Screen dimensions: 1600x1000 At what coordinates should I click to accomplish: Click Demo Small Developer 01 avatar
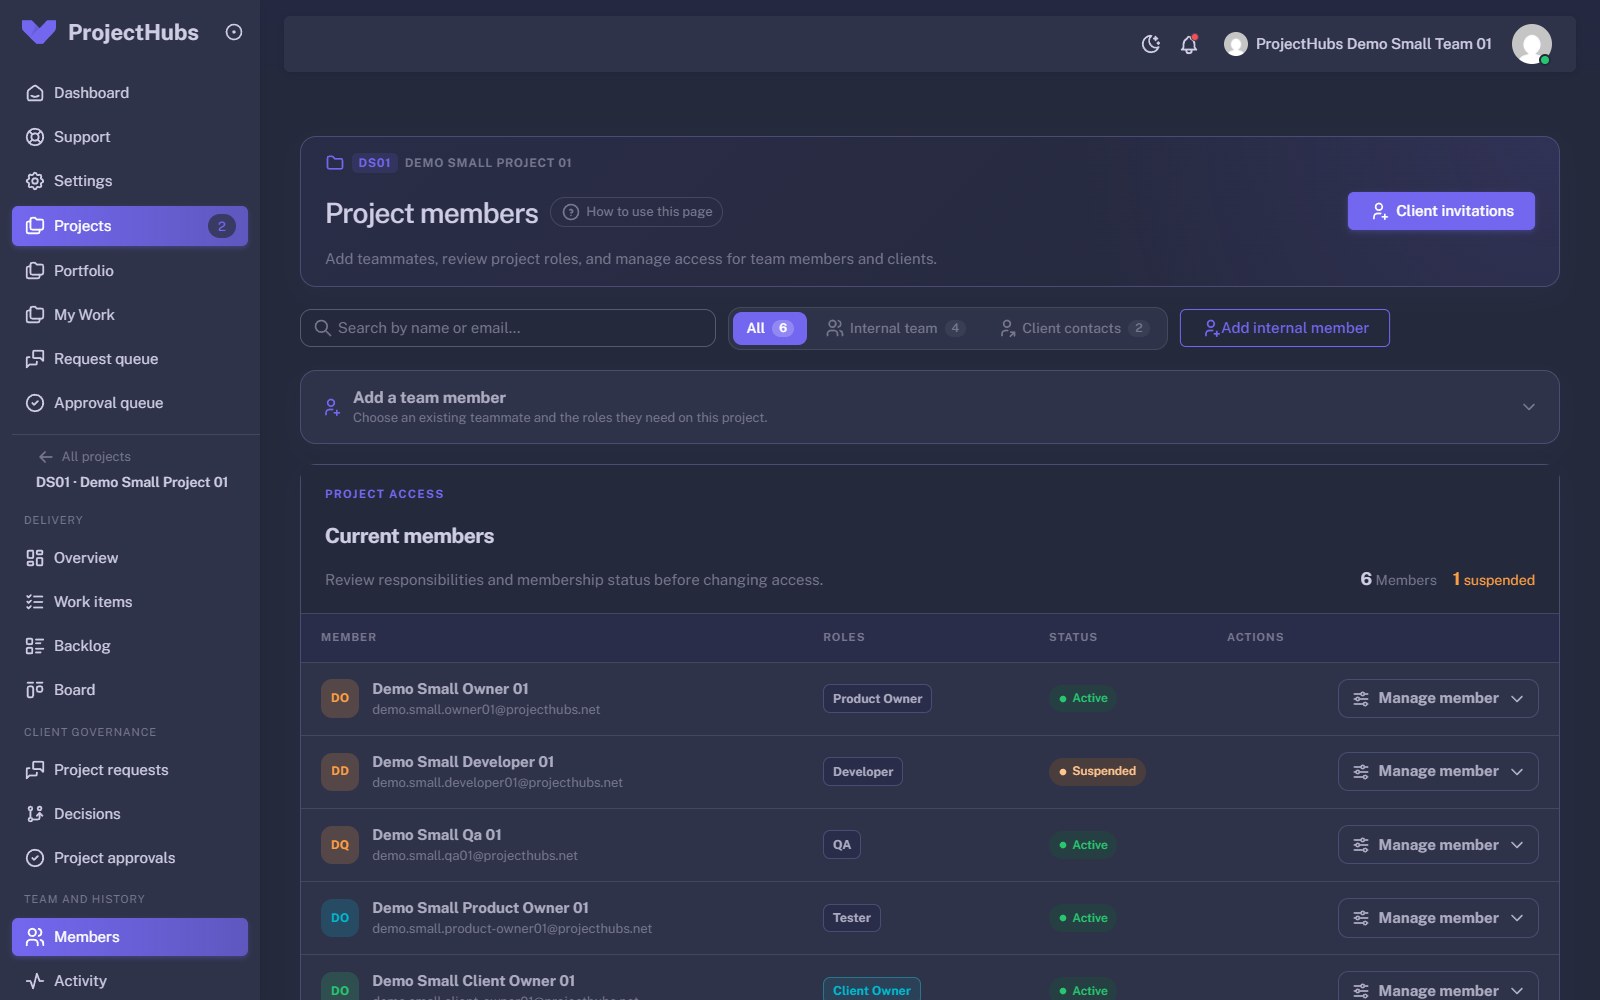click(x=340, y=772)
